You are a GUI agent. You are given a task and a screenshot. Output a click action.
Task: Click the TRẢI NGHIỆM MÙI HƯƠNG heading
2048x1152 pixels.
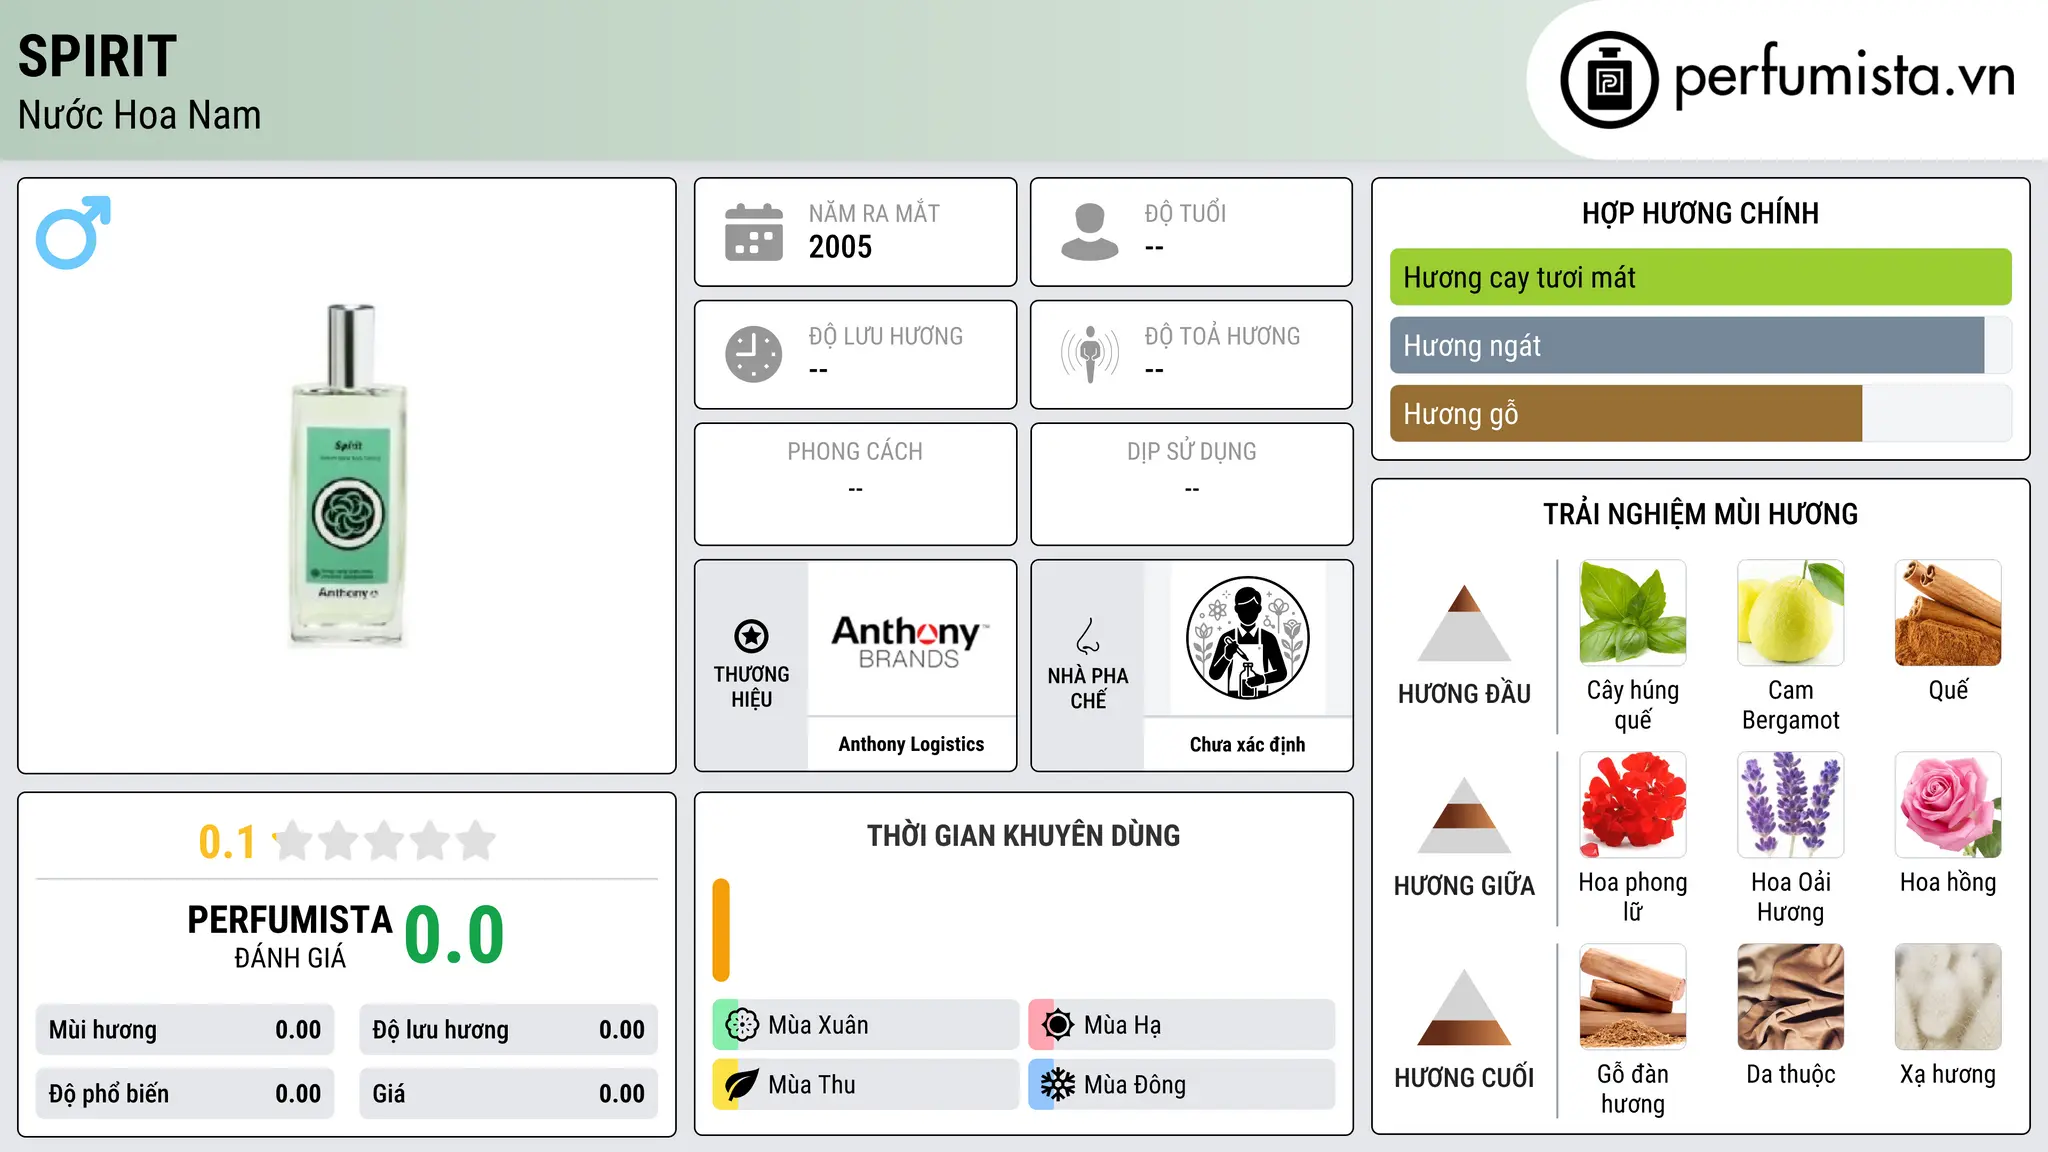pyautogui.click(x=1700, y=514)
